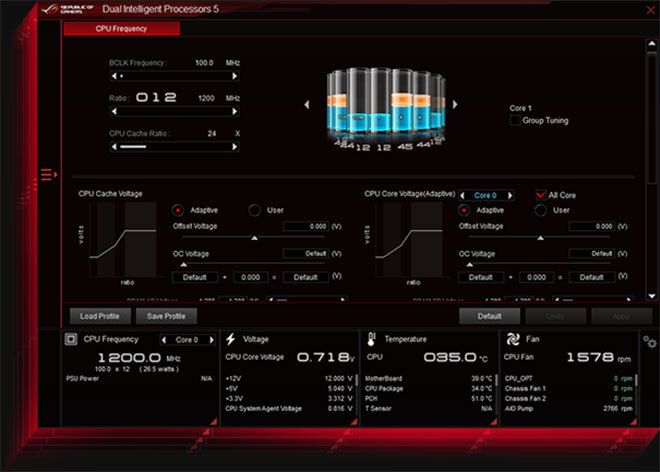Increase CPU Cache Ratio with right arrow

[234, 147]
